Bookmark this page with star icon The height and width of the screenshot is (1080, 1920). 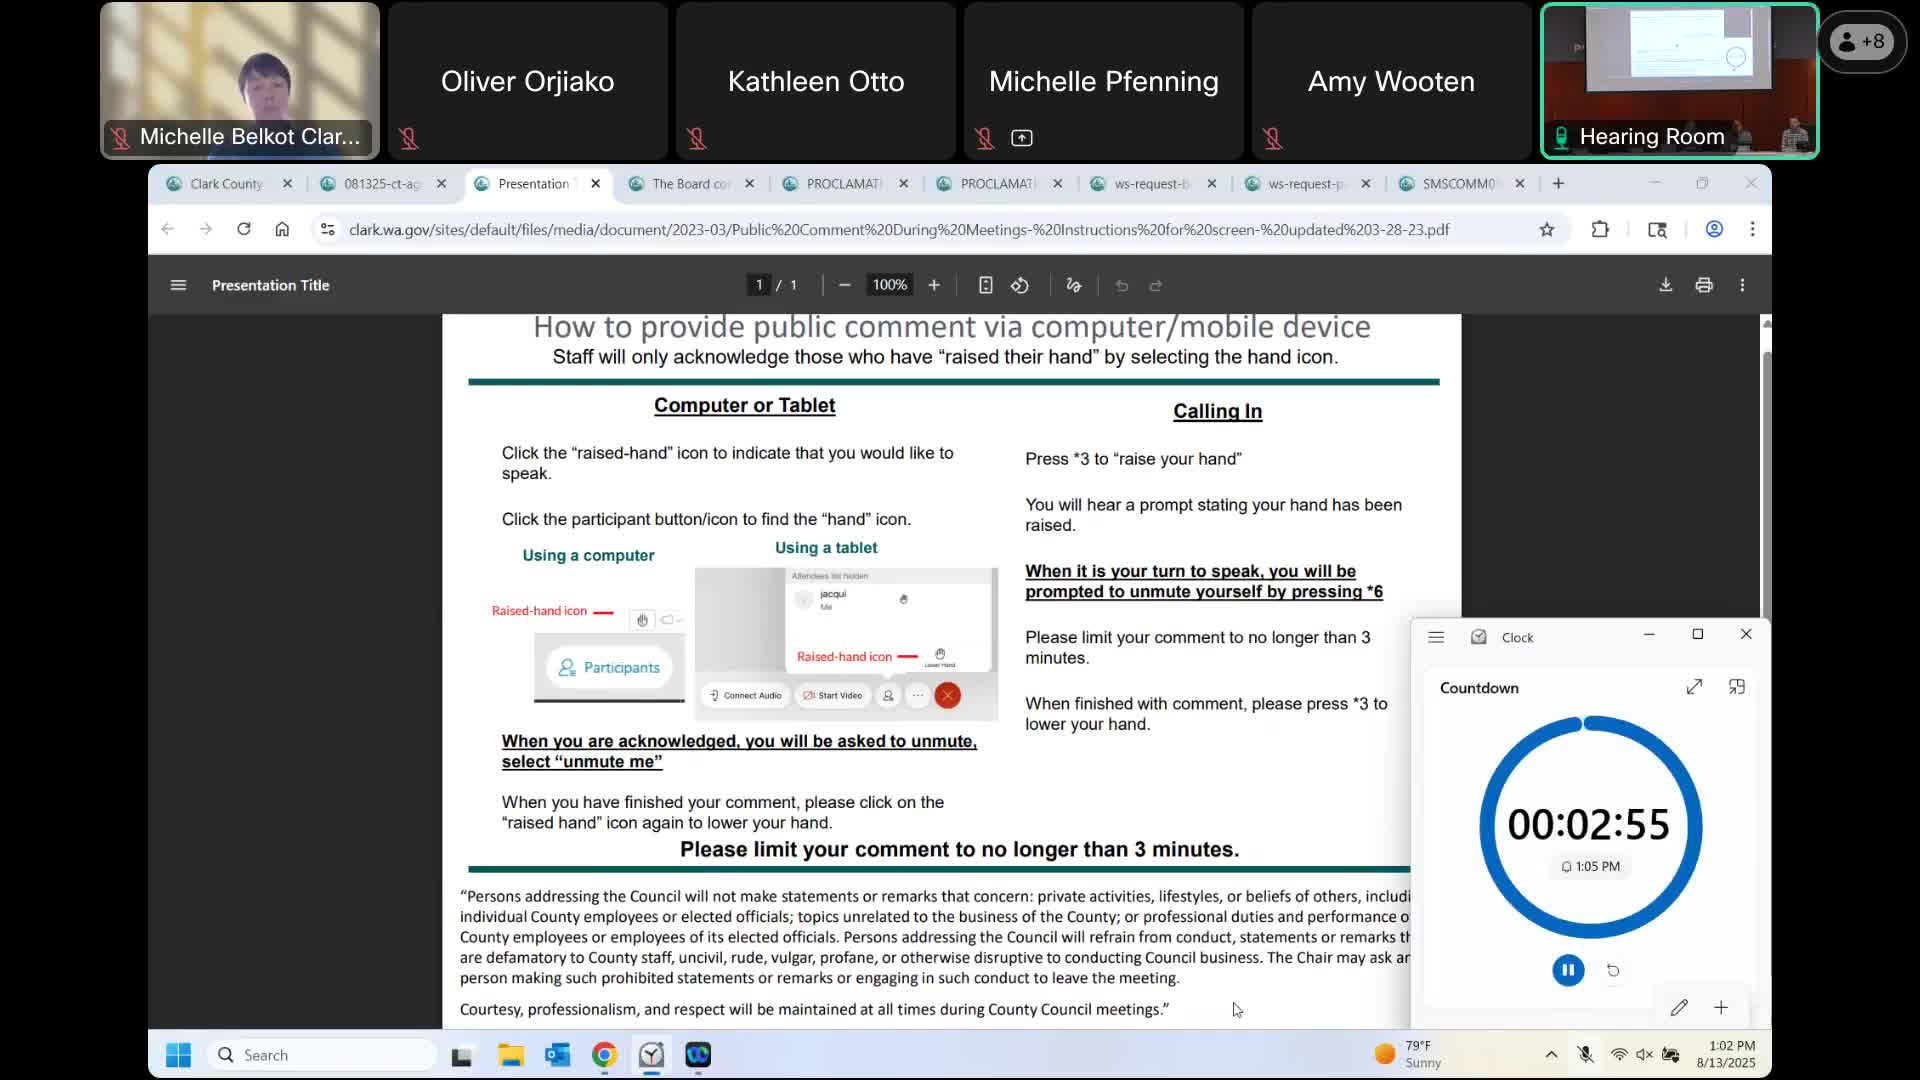[1547, 229]
